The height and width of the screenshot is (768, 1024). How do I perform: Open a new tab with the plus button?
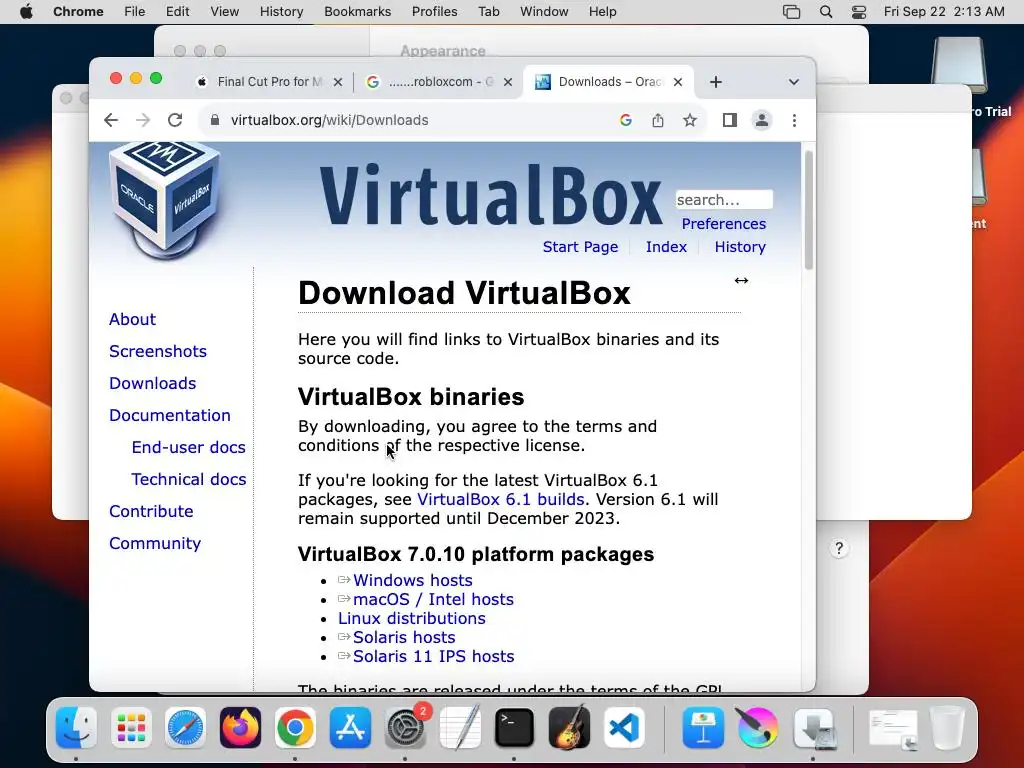click(716, 82)
